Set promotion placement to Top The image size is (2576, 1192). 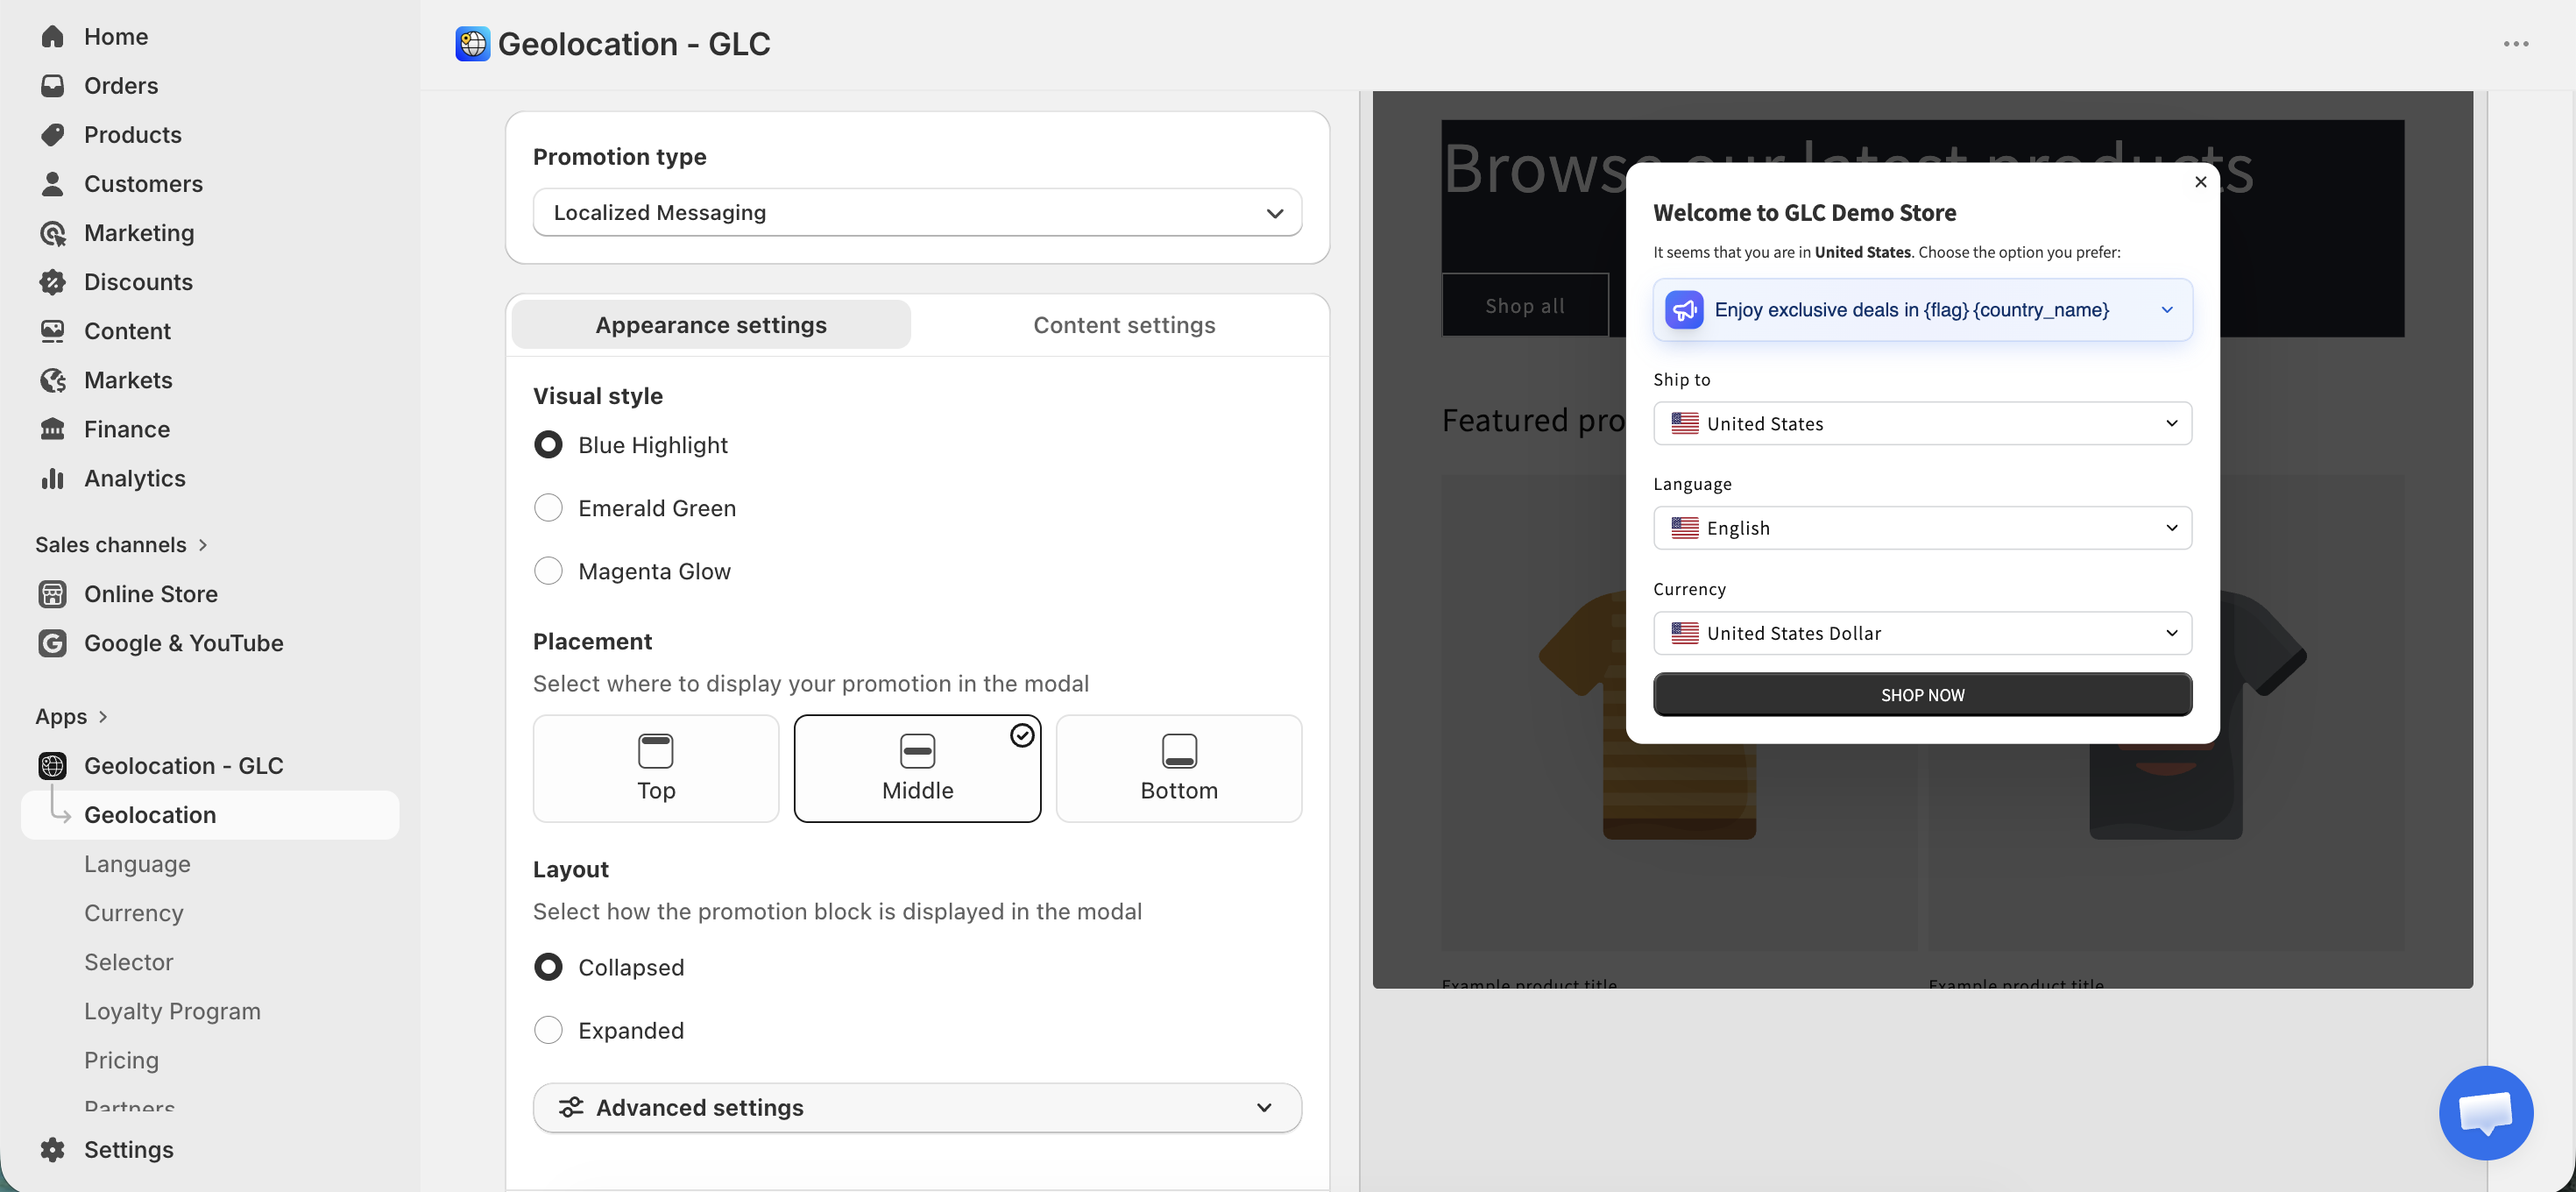656,768
